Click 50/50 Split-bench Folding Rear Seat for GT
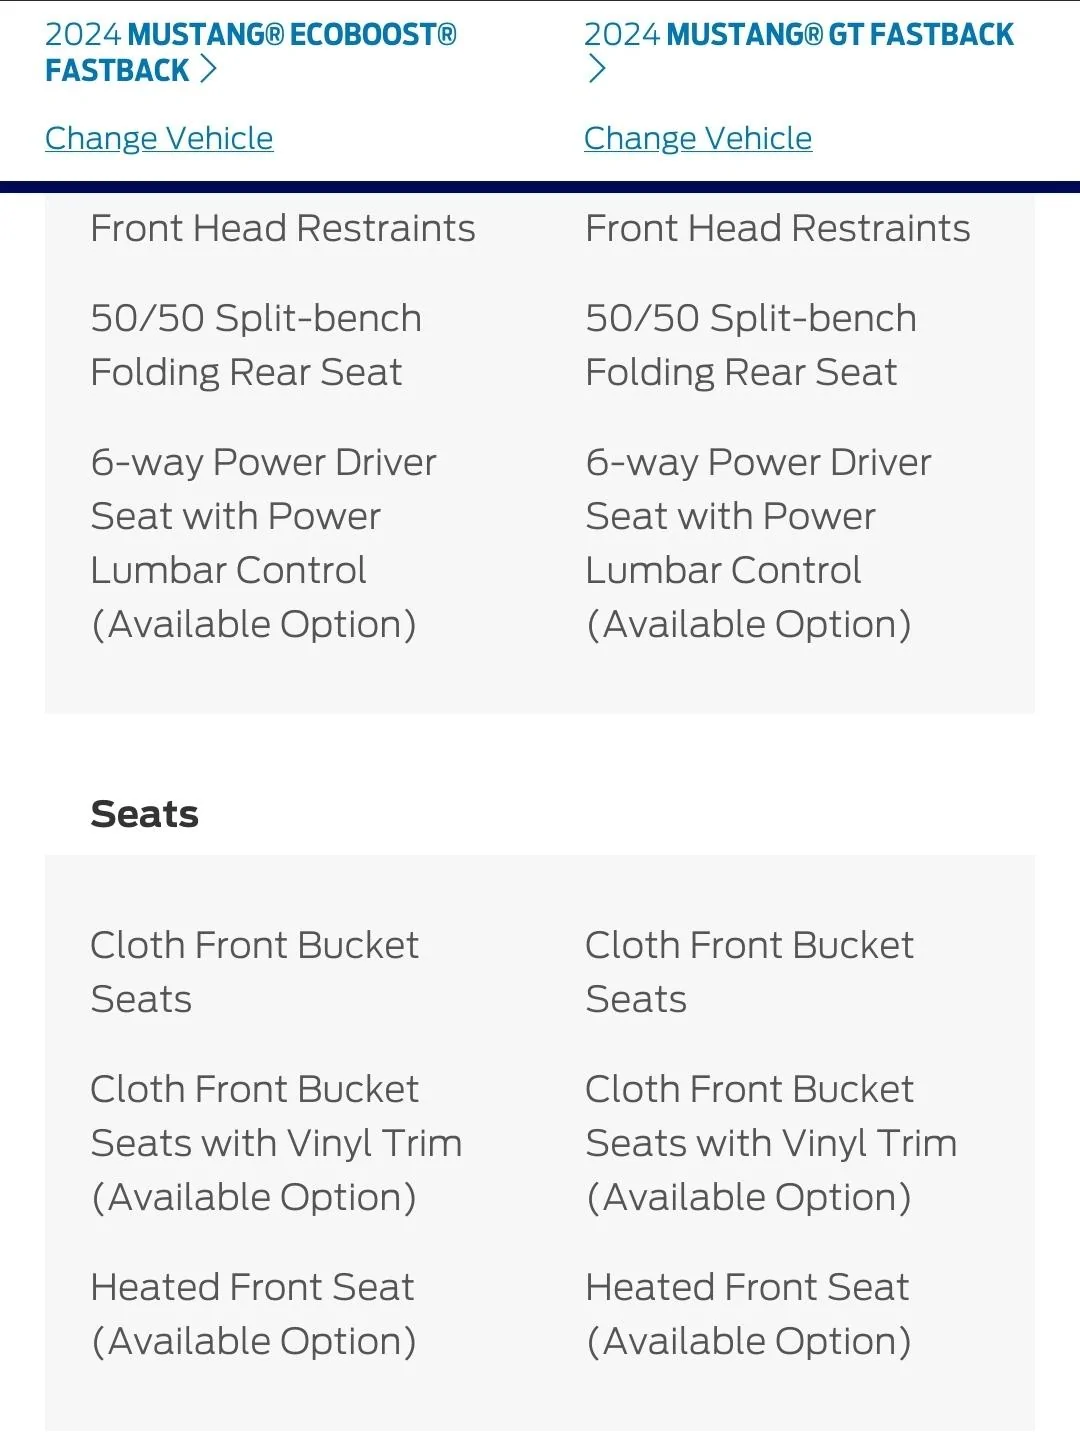 (x=751, y=345)
